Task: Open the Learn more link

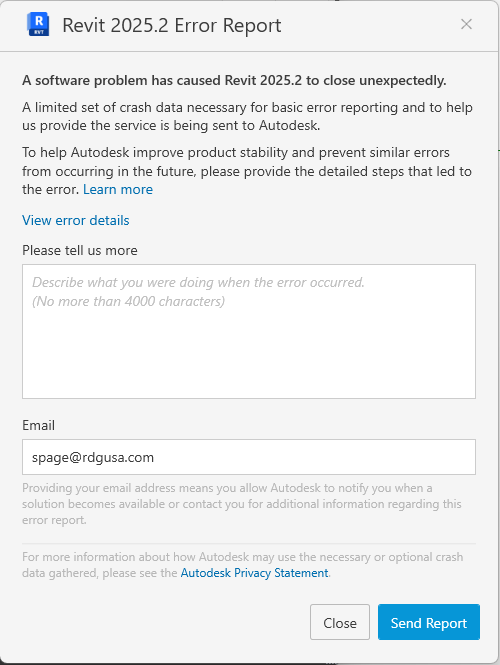Action: point(118,189)
